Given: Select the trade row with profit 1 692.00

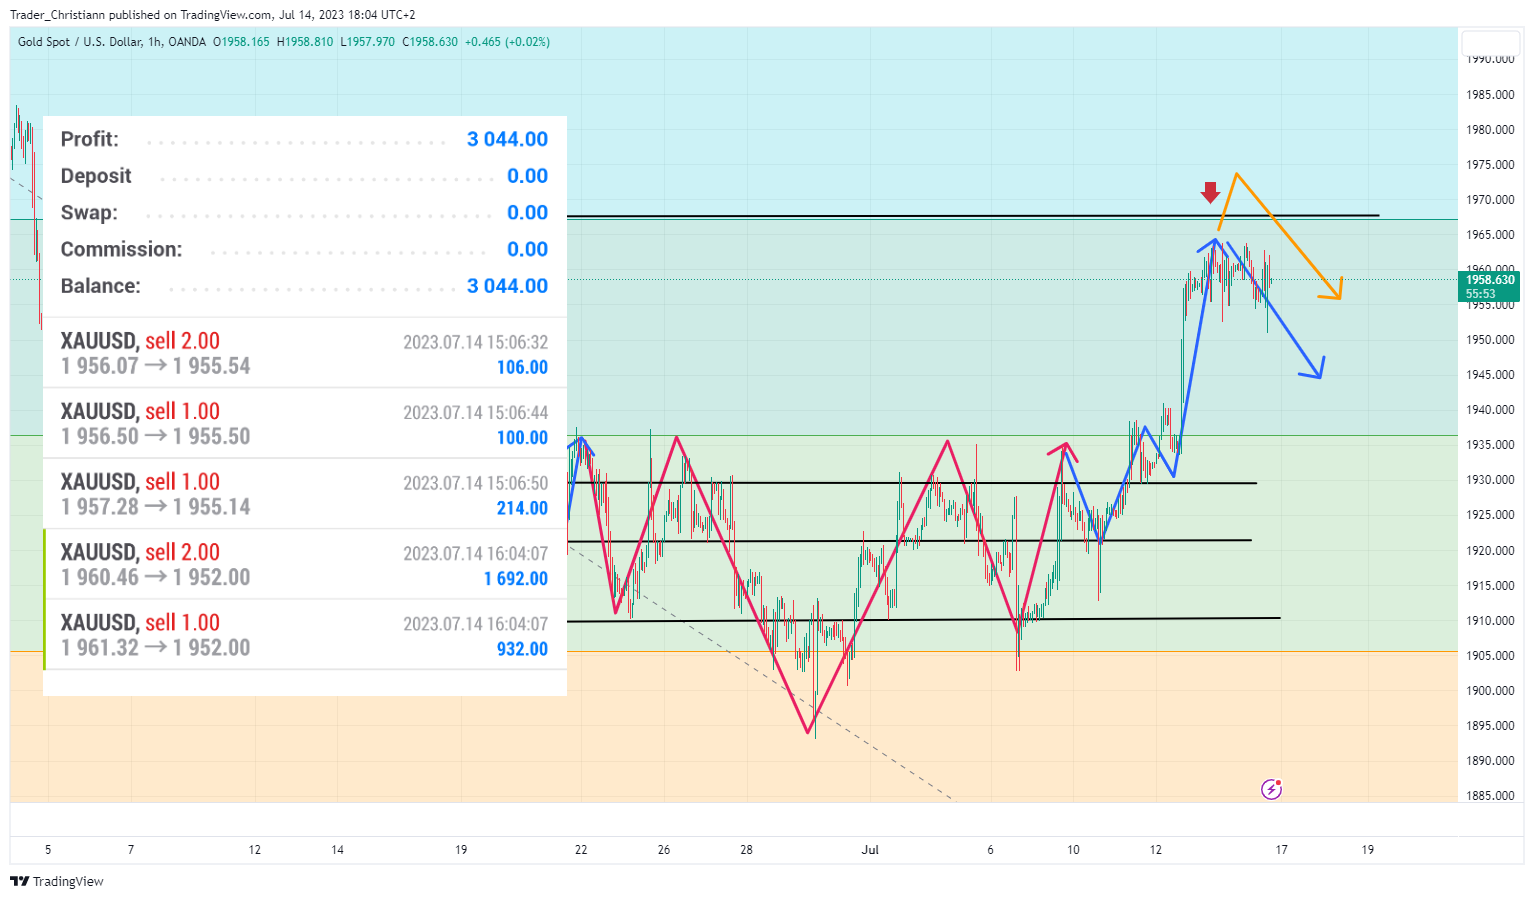Looking at the screenshot, I should coord(305,564).
